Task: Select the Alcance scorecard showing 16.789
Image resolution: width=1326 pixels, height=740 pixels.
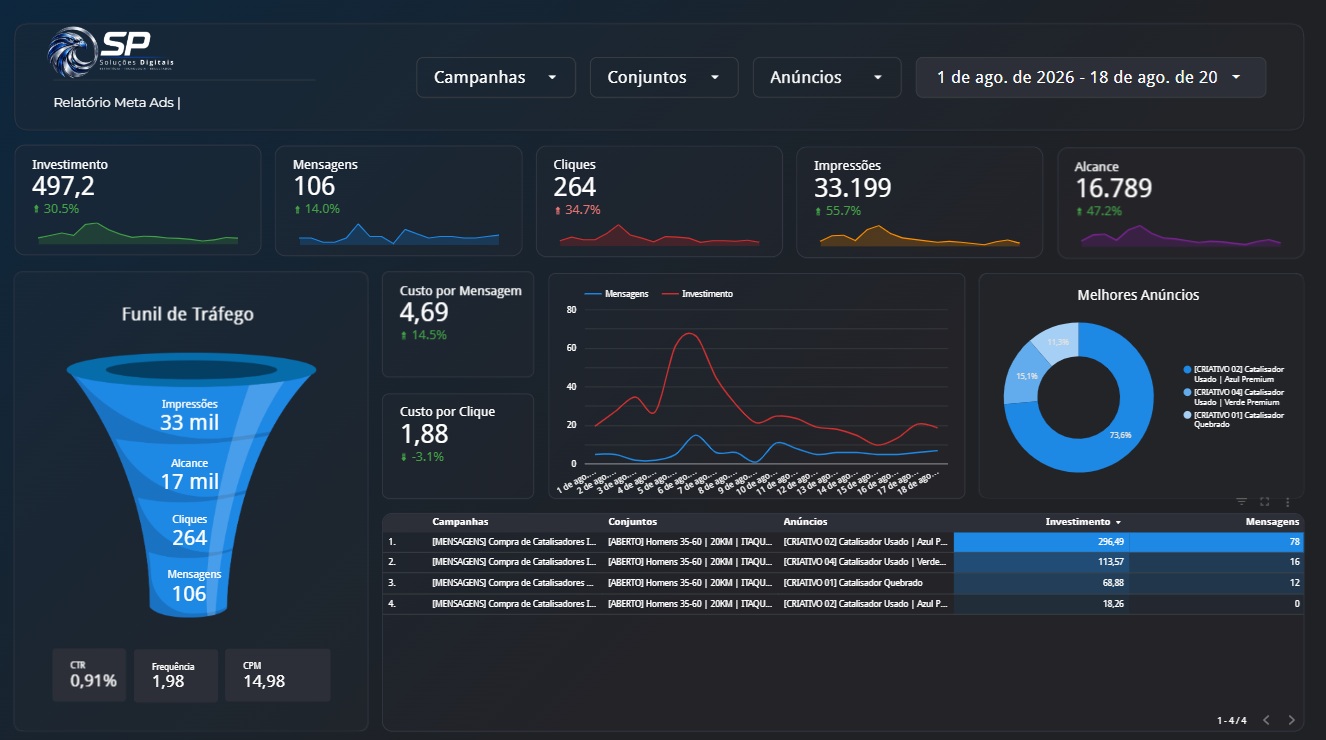Action: click(1181, 202)
